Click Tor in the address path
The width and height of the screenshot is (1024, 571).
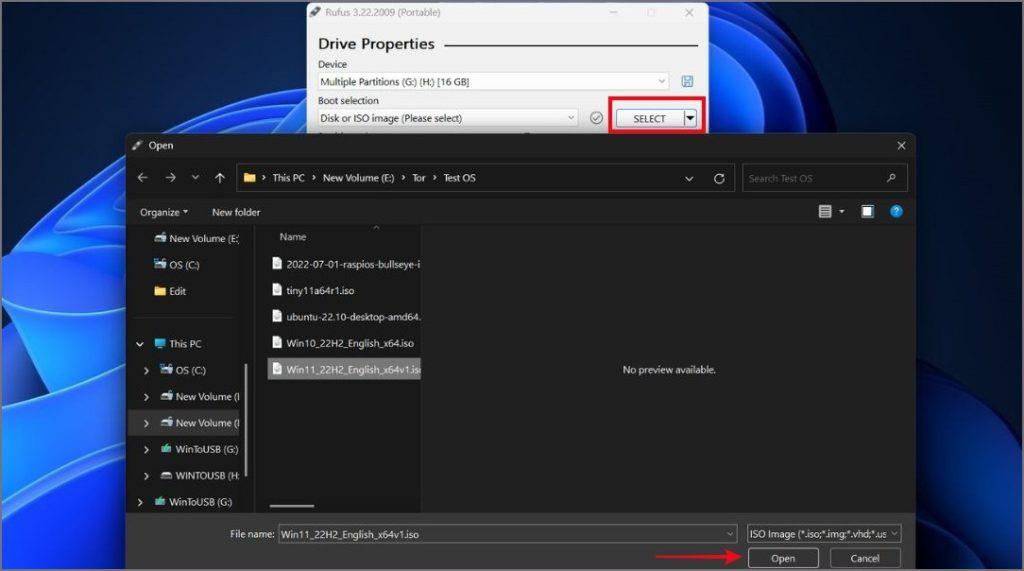pyautogui.click(x=419, y=178)
